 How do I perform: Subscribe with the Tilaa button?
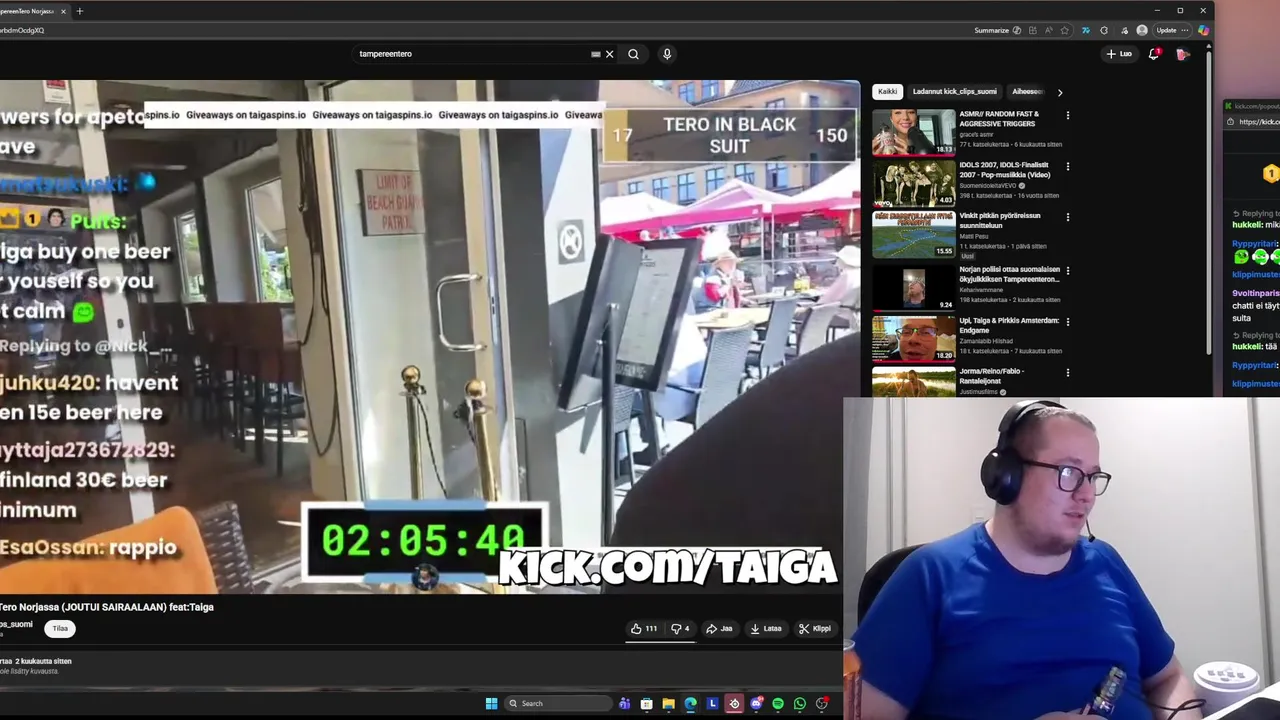coord(60,629)
